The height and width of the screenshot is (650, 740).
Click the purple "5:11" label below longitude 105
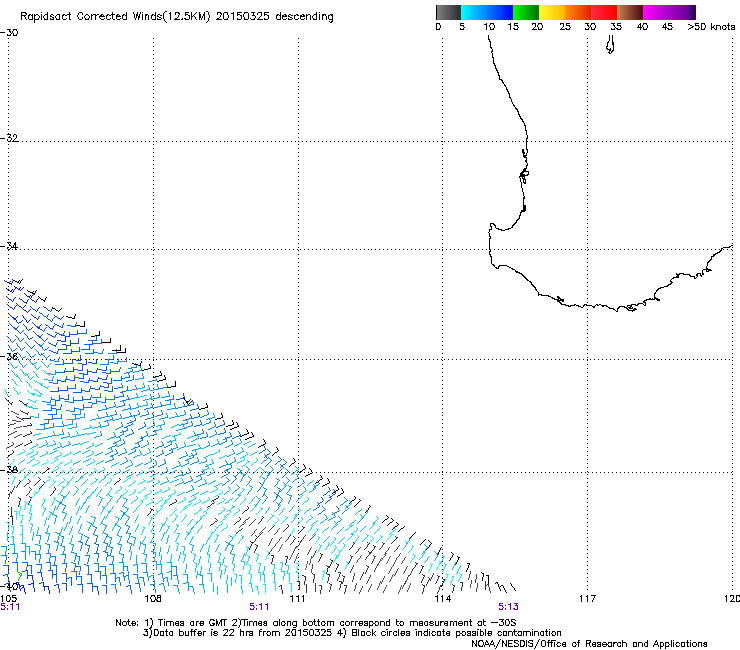[x=10, y=607]
